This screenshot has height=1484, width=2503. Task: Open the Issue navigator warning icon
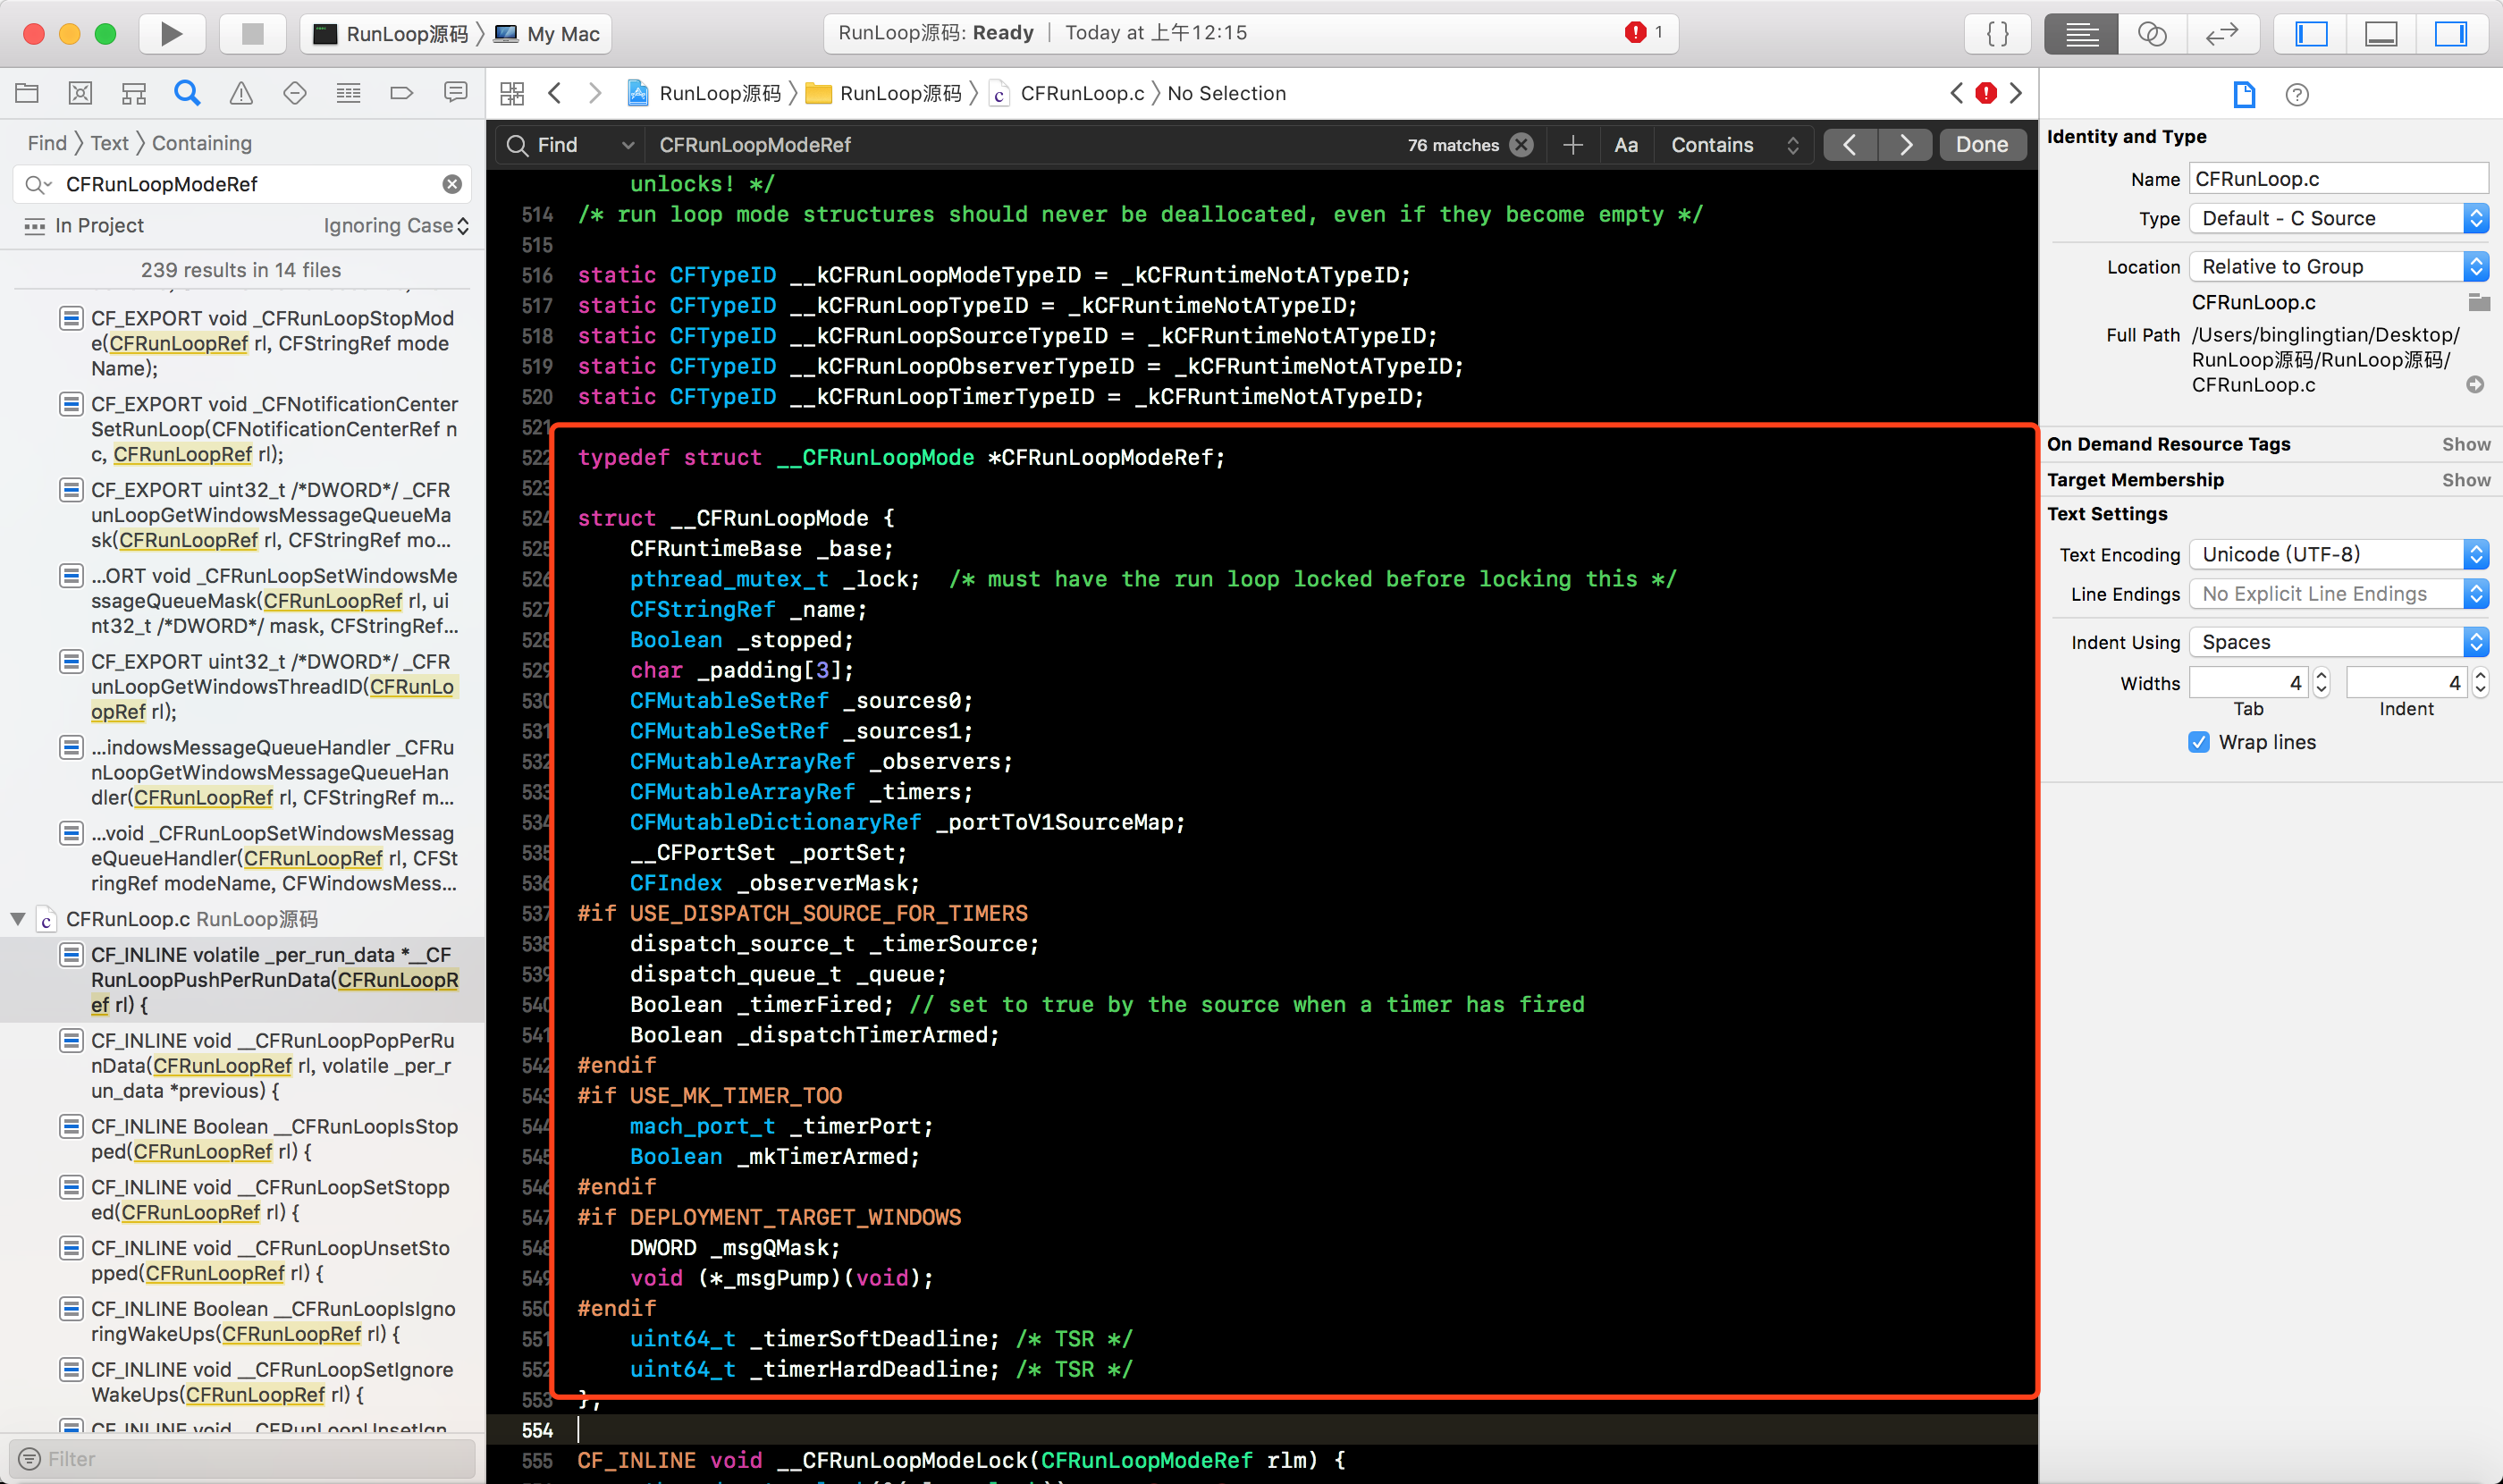coord(241,93)
